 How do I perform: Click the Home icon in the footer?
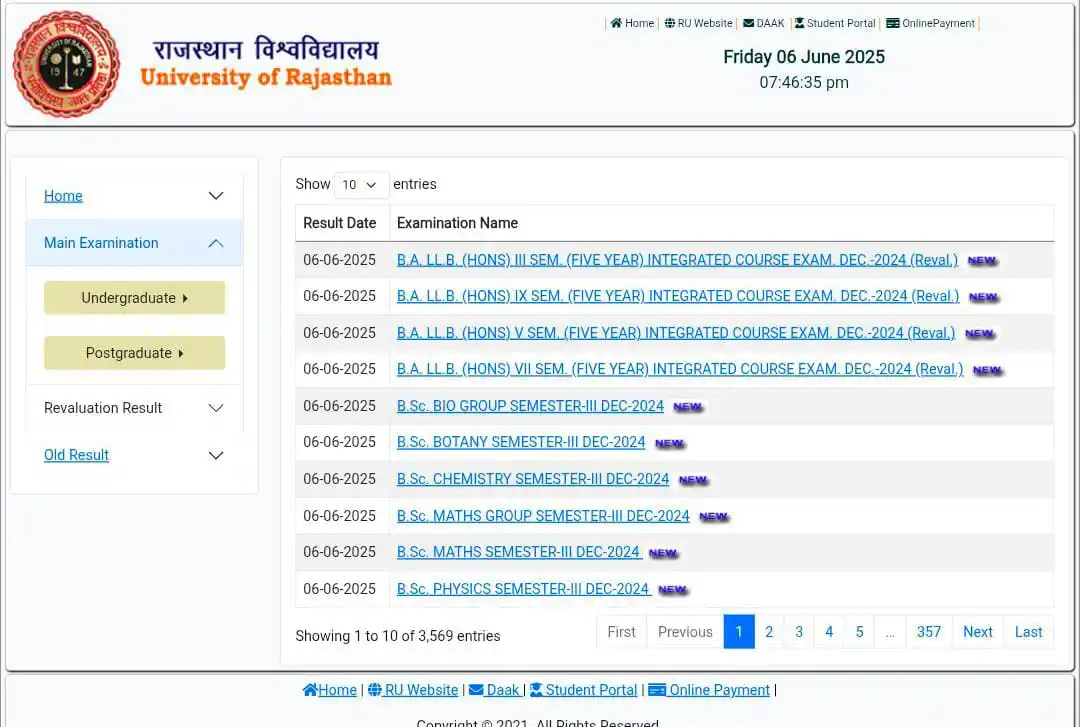(310, 689)
